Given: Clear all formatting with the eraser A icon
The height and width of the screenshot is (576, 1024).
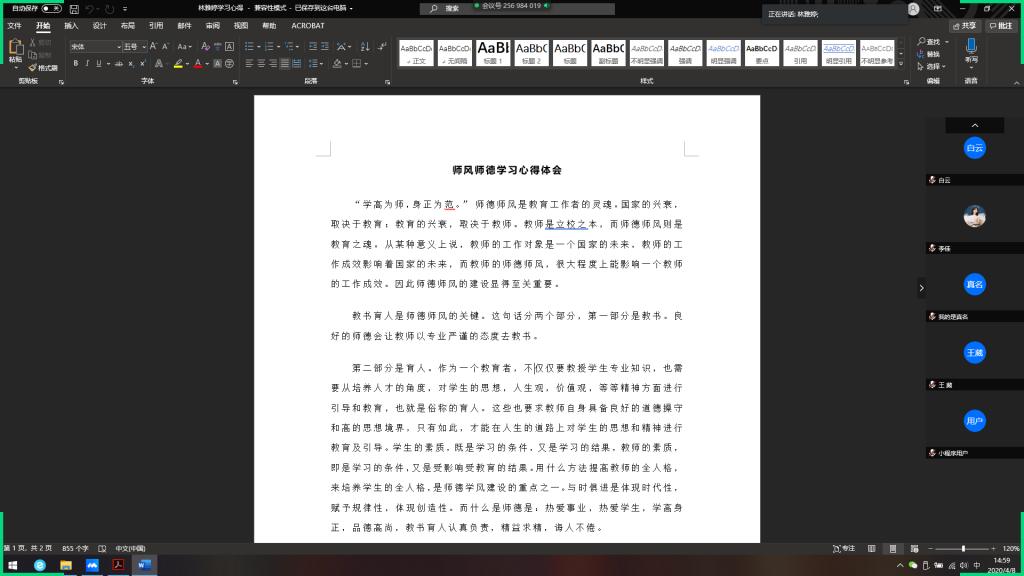Looking at the screenshot, I should coord(205,46).
